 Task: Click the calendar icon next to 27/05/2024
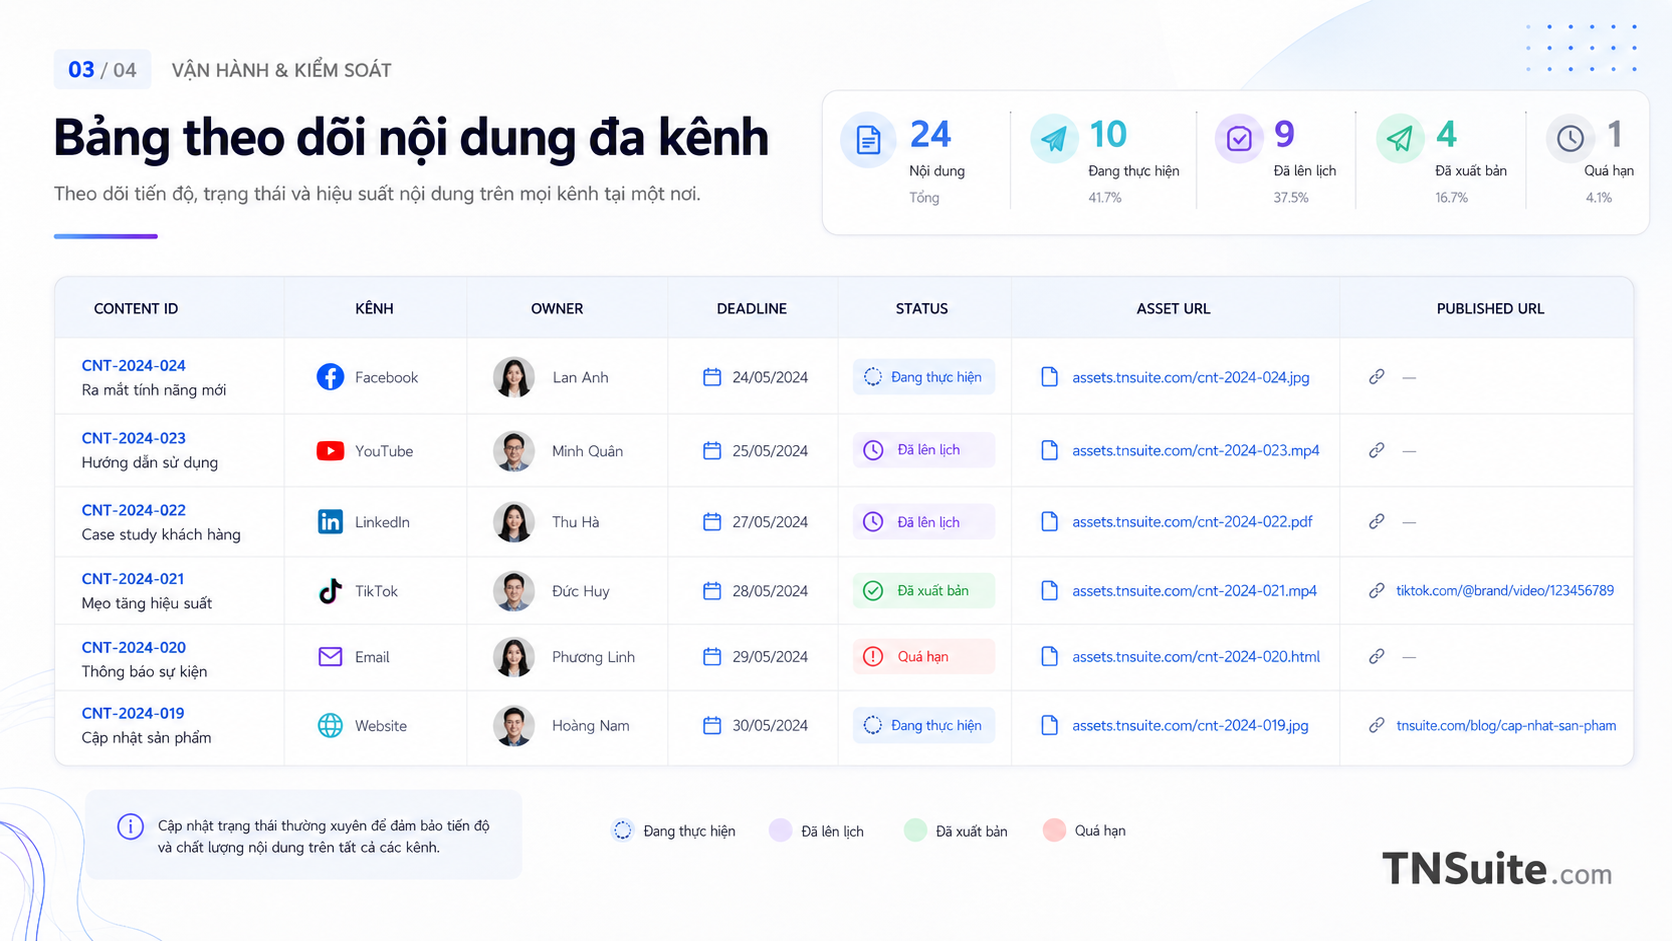point(712,522)
